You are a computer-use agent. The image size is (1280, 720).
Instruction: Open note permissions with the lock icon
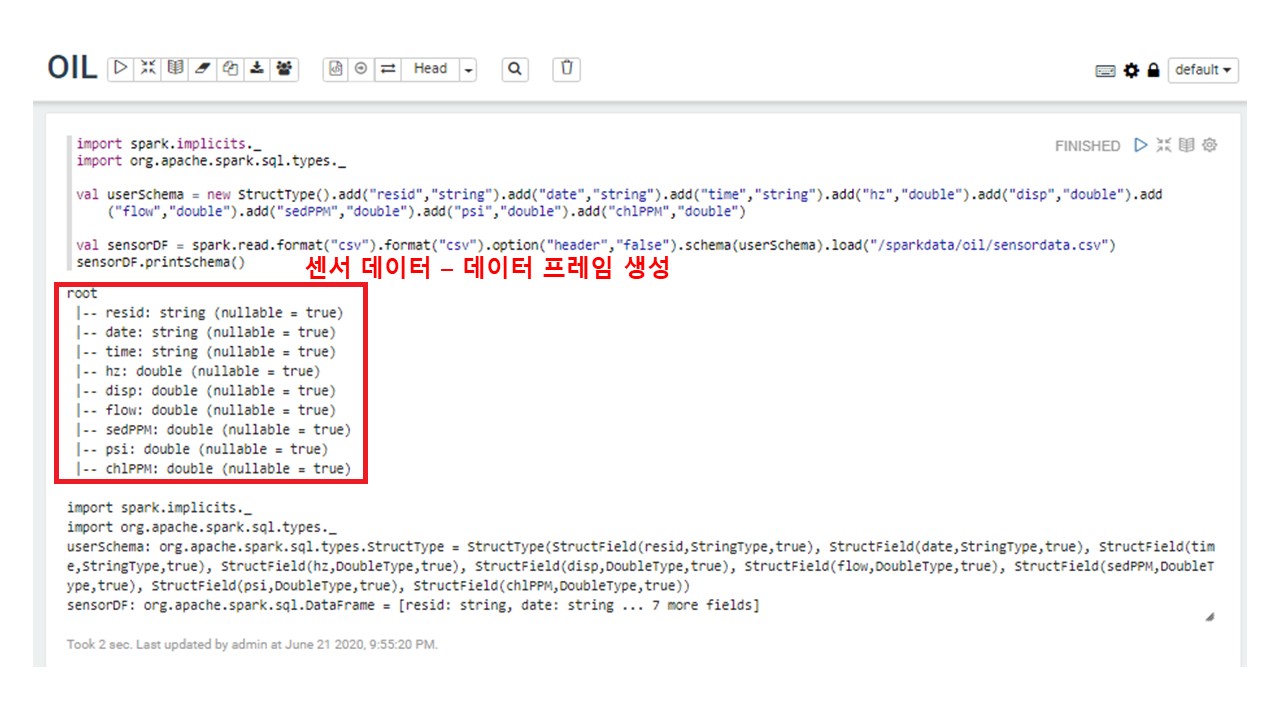click(x=1153, y=71)
